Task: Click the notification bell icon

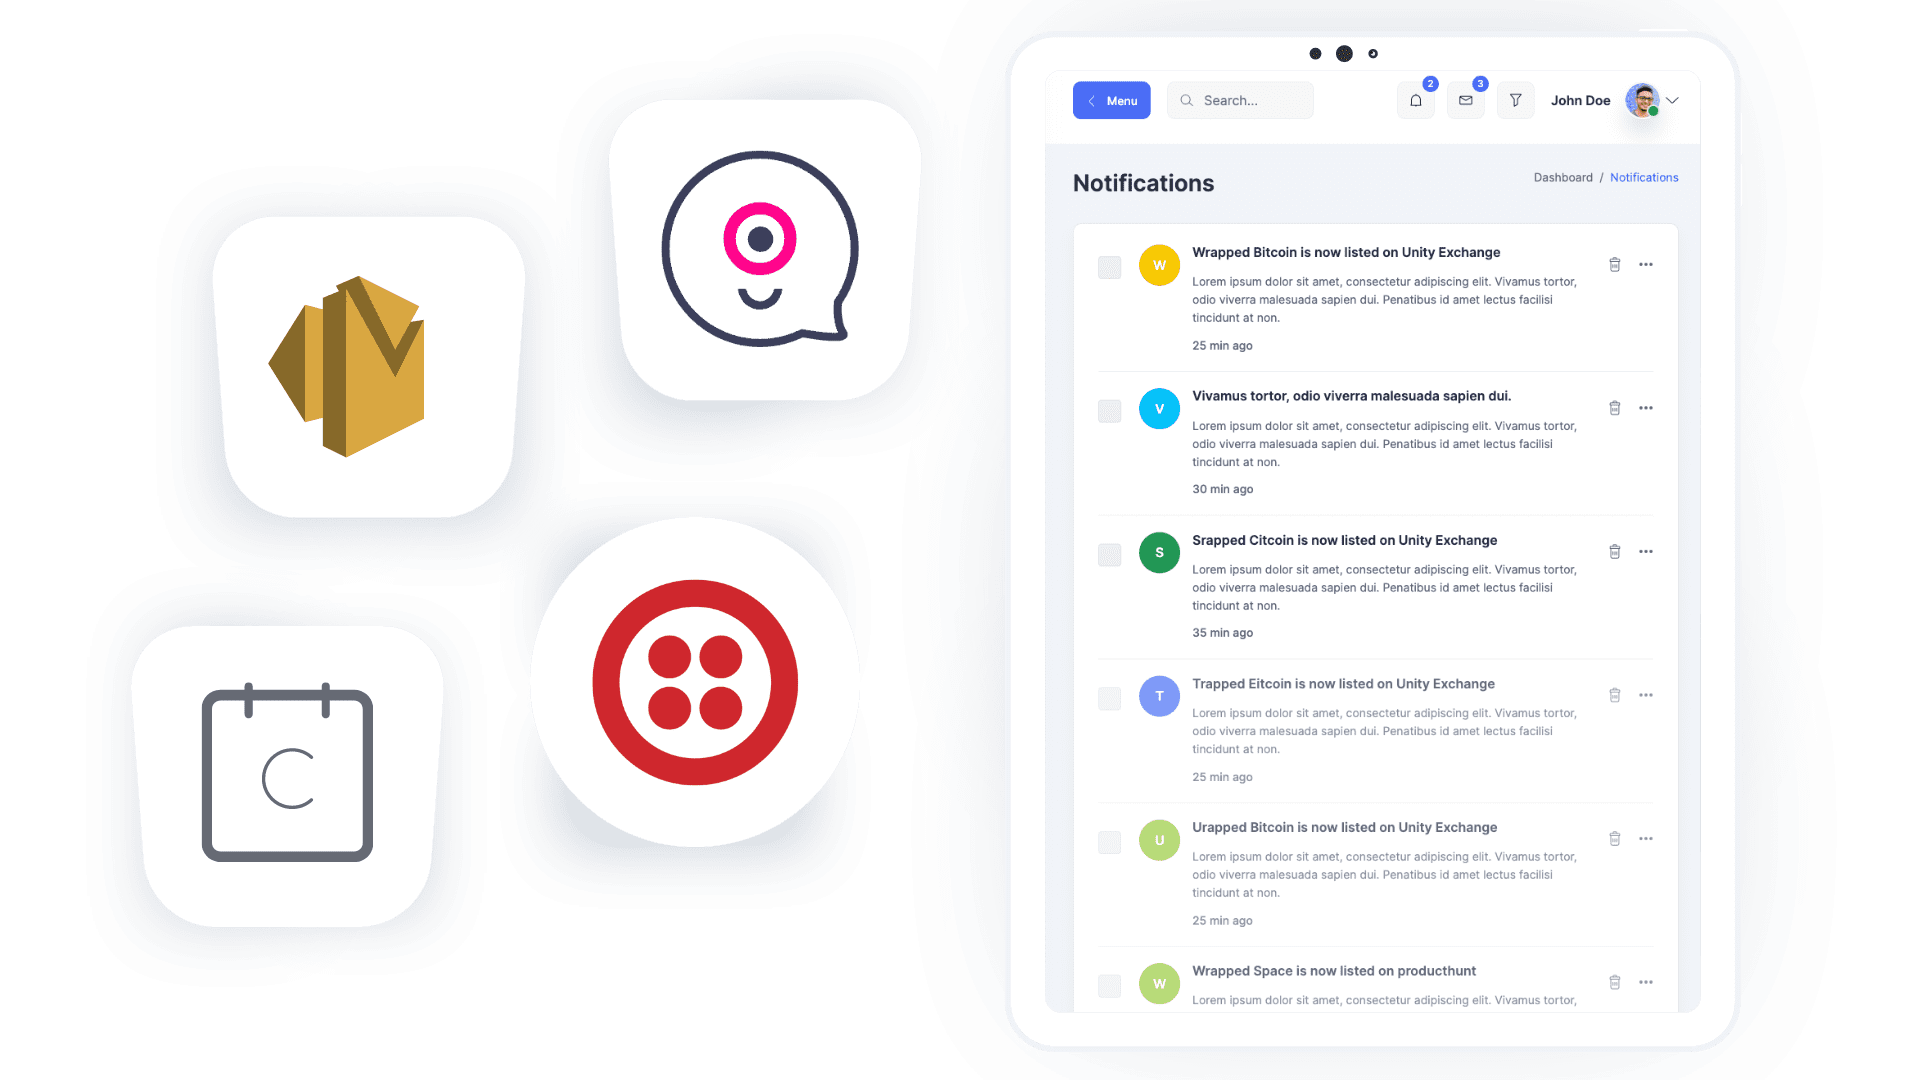Action: pyautogui.click(x=1415, y=100)
